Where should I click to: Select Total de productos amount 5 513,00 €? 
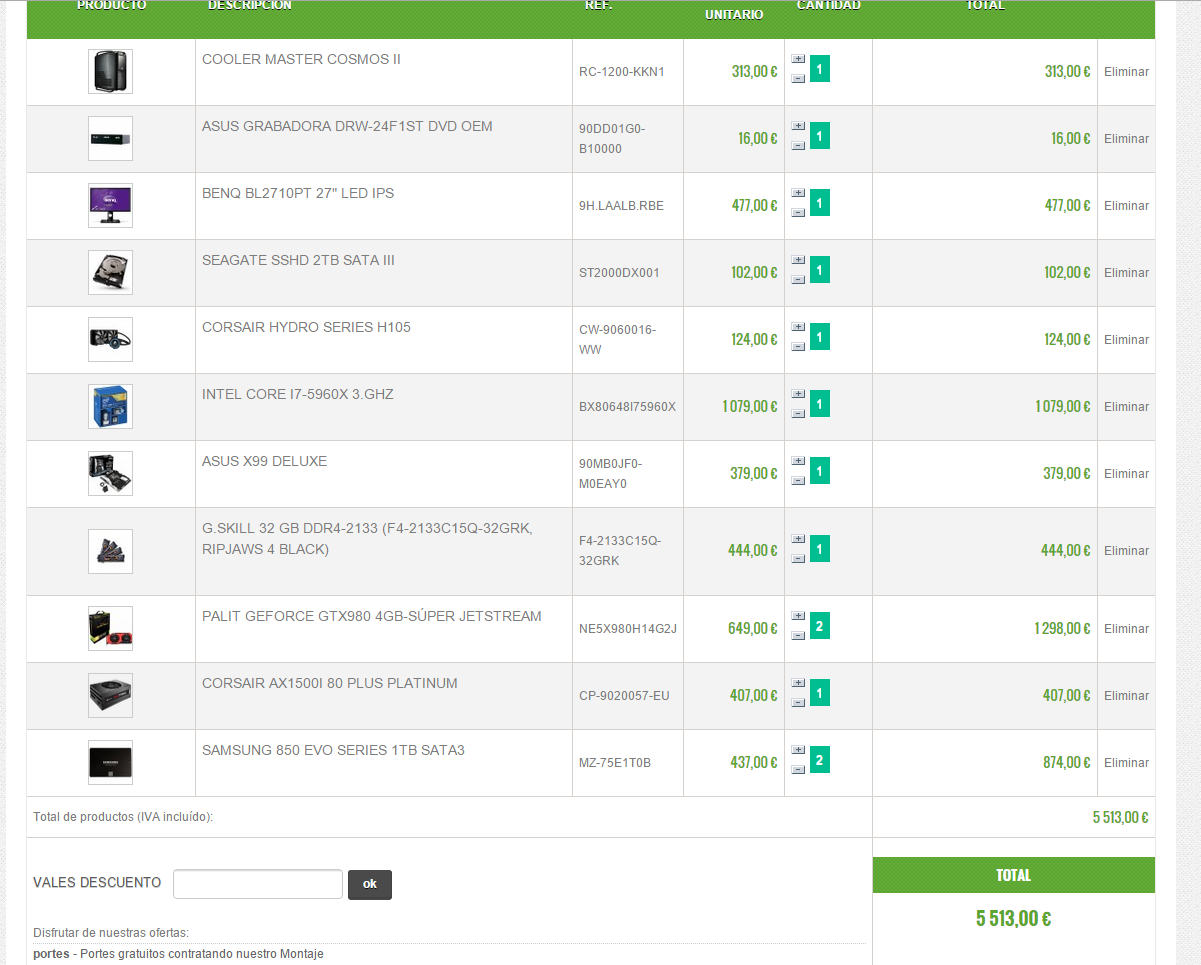pyautogui.click(x=1120, y=818)
